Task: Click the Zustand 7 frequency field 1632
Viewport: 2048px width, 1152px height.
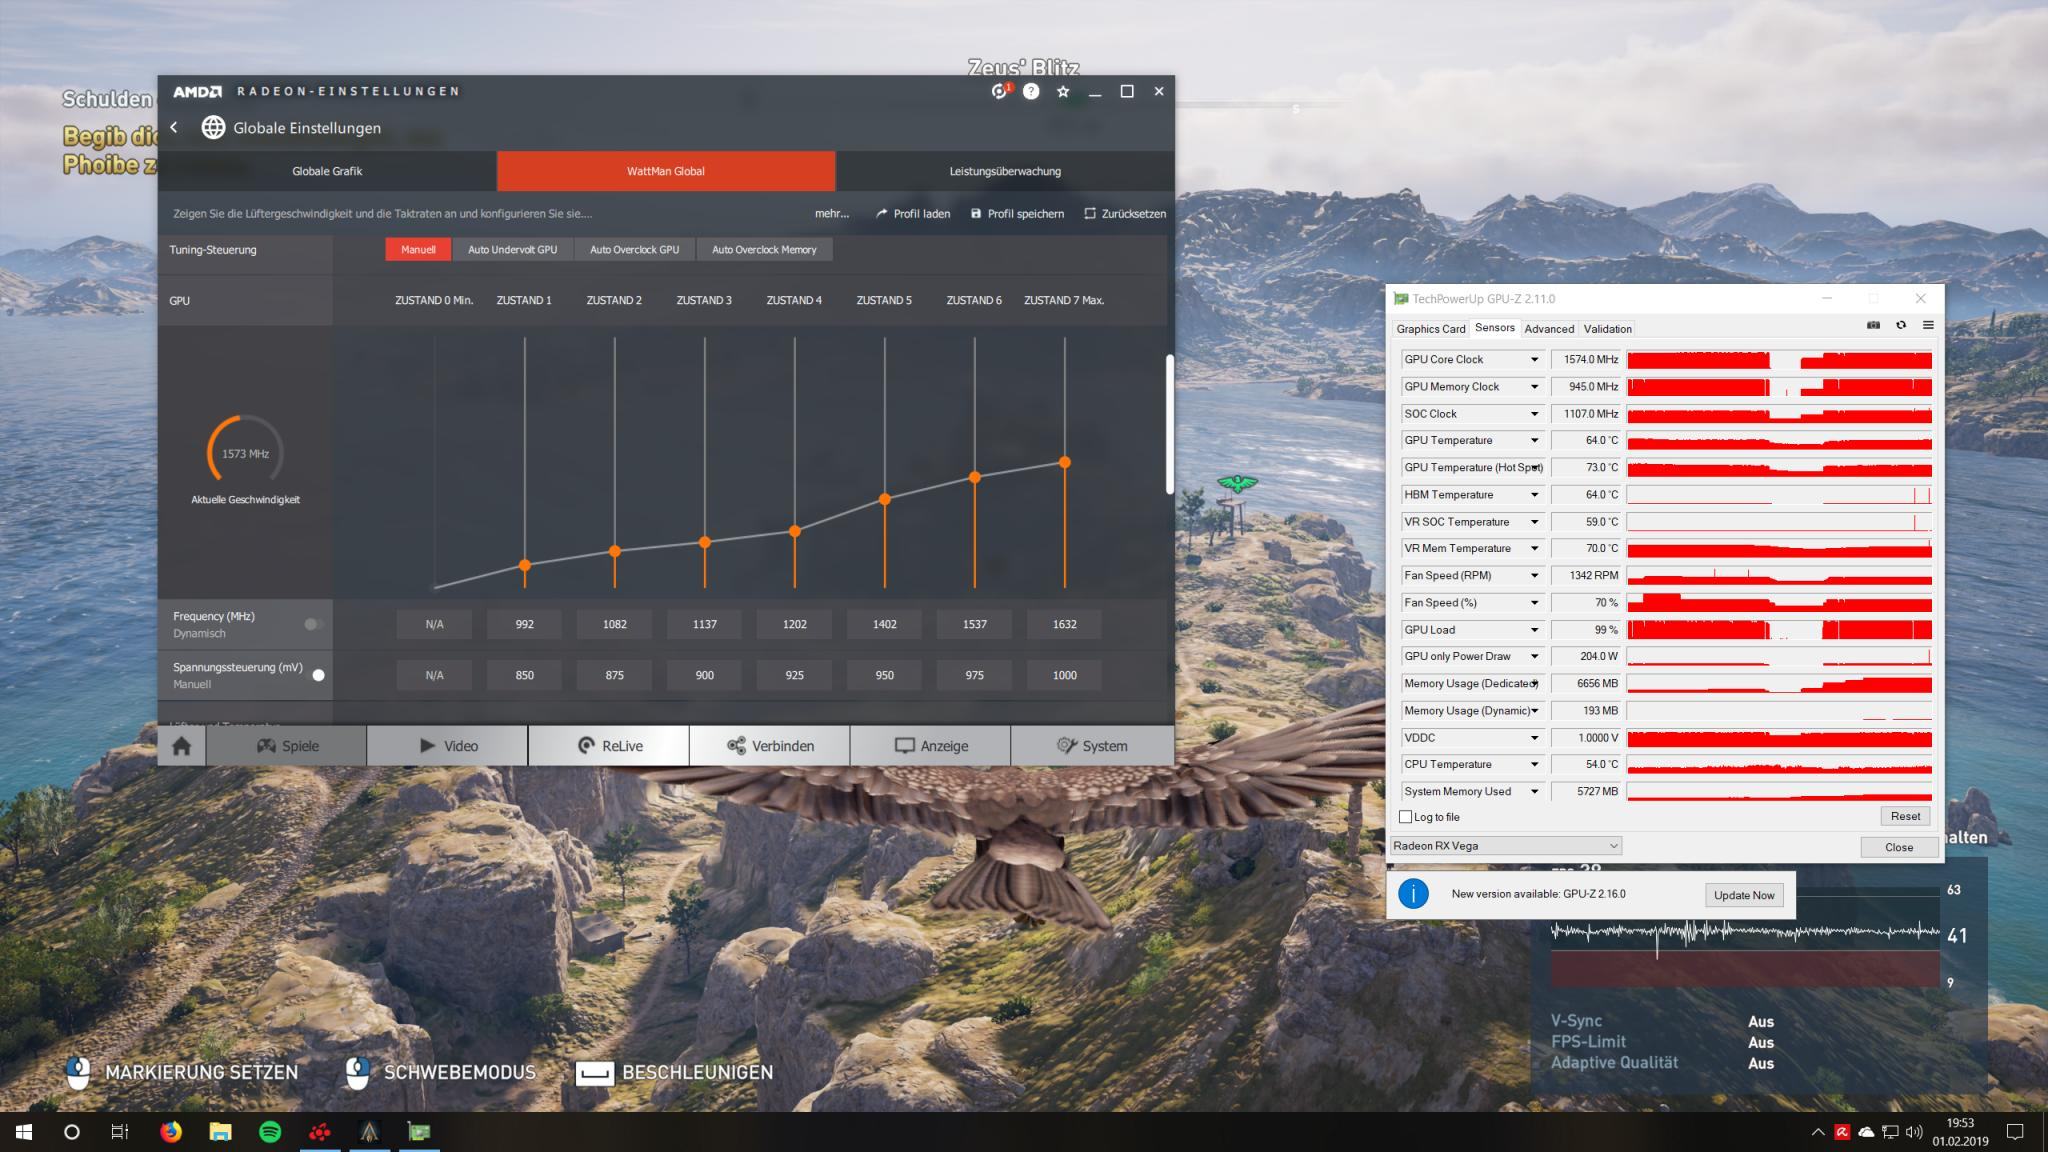Action: tap(1064, 624)
